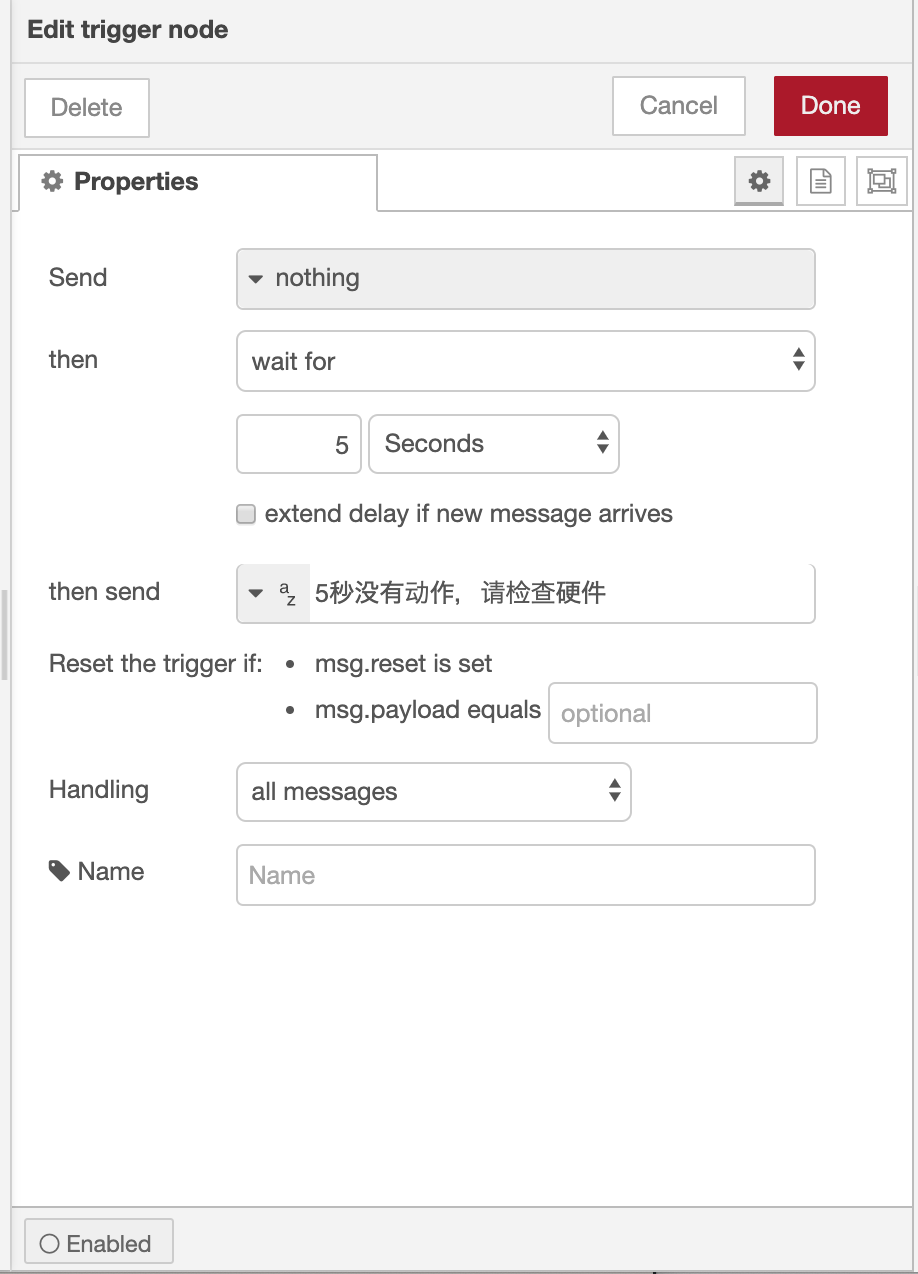
Task: Click the gear icon on the Properties tab
Action: [52, 181]
